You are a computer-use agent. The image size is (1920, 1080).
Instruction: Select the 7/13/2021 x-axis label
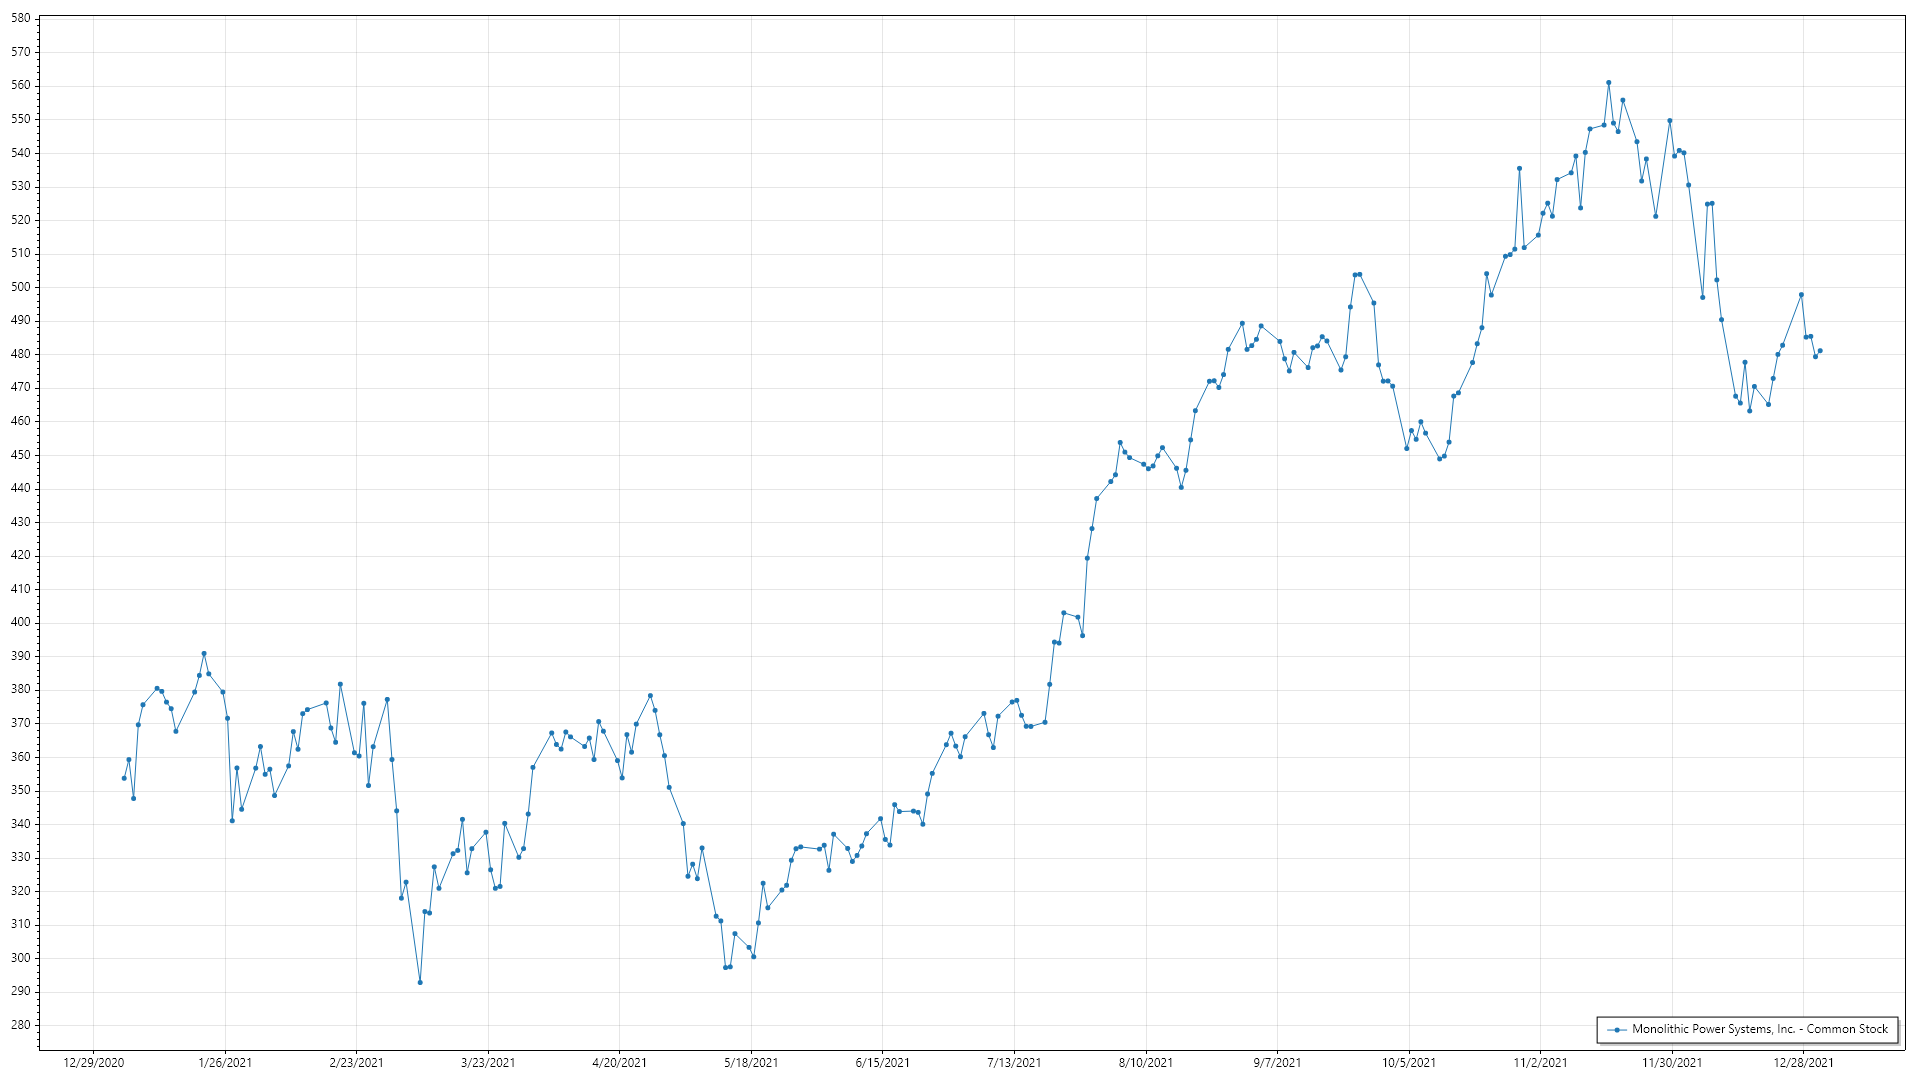coord(1014,1062)
